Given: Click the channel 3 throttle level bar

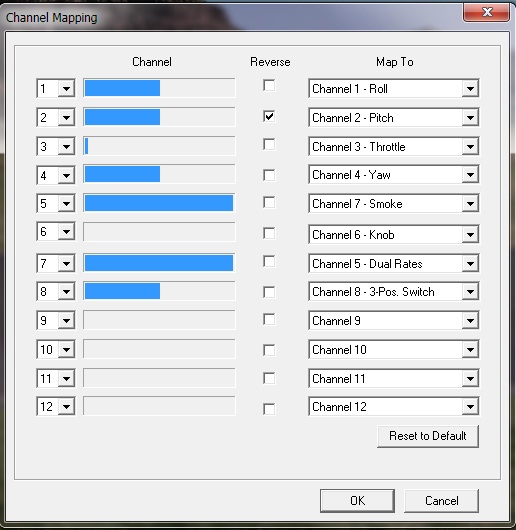Looking at the screenshot, I should [159, 146].
